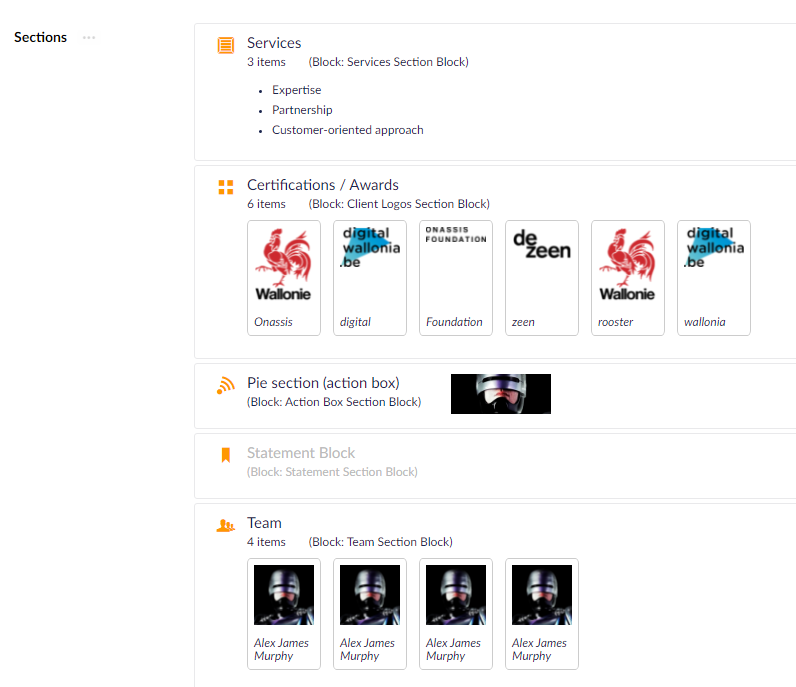Select the Pie section (action box) title
796x687 pixels.
pyautogui.click(x=323, y=383)
